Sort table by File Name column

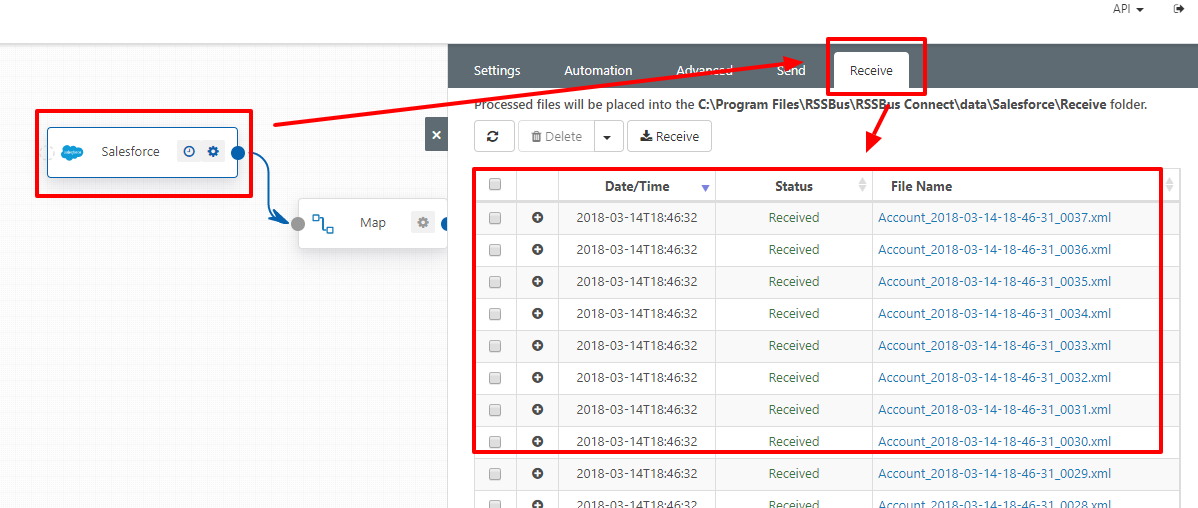[1025, 186]
